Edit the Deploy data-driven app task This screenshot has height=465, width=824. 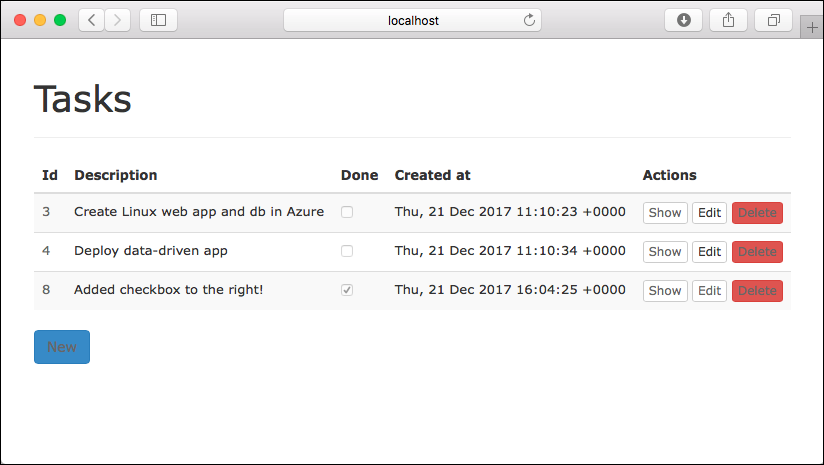[x=709, y=251]
